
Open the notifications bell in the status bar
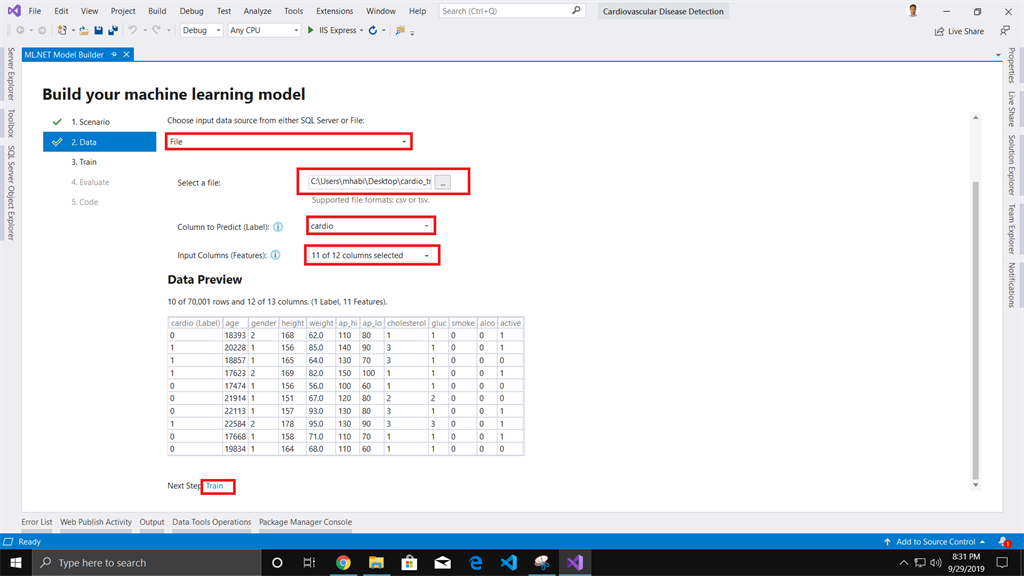(1003, 542)
